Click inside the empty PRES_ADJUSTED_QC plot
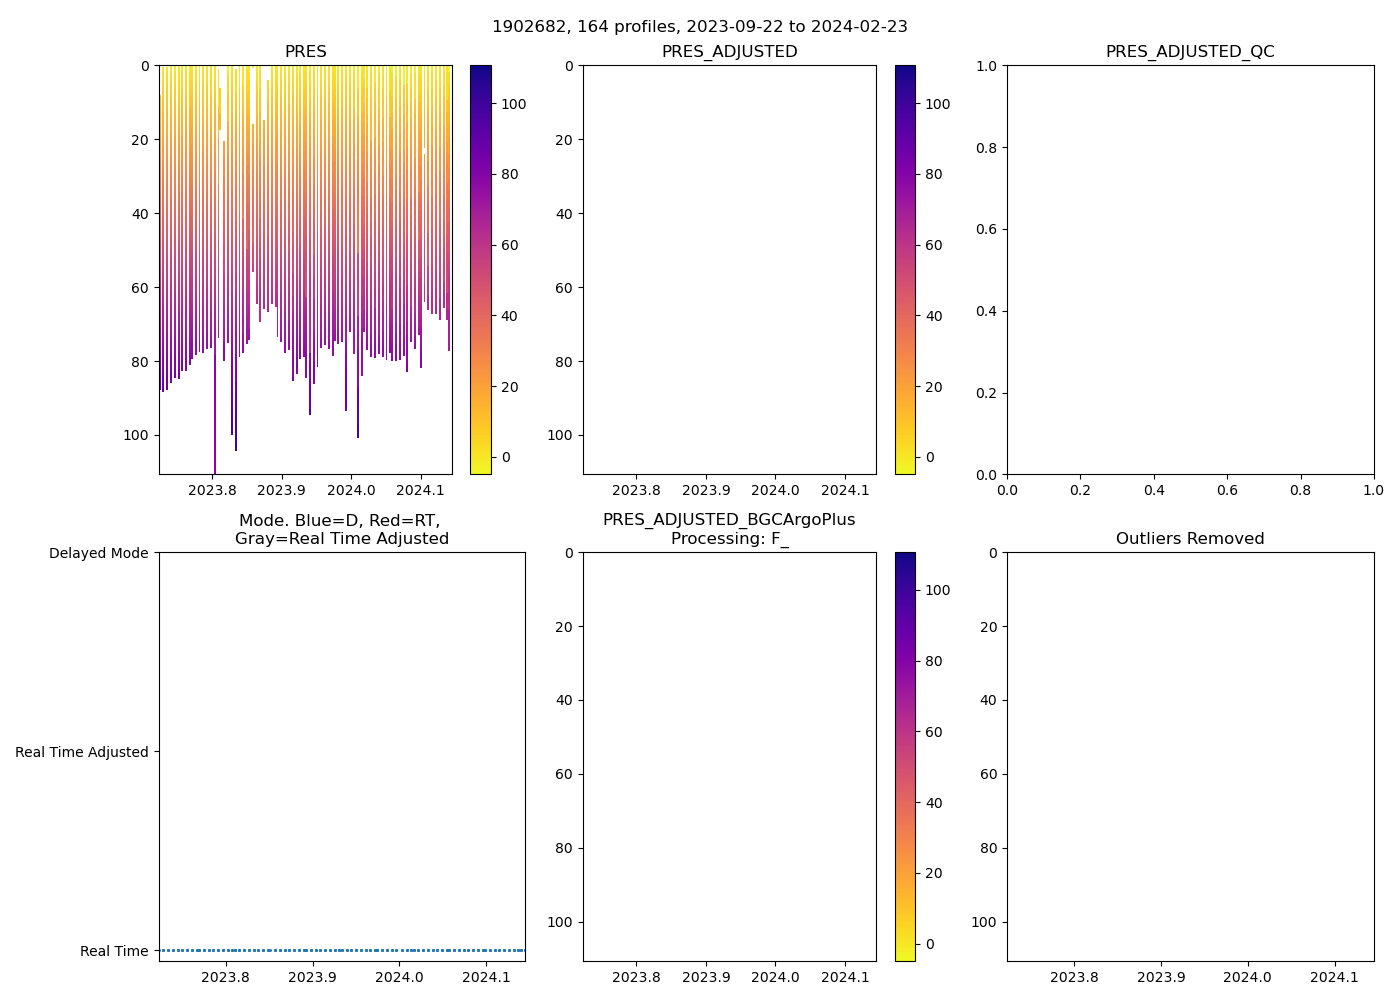Image resolution: width=1400 pixels, height=1000 pixels. [1189, 270]
